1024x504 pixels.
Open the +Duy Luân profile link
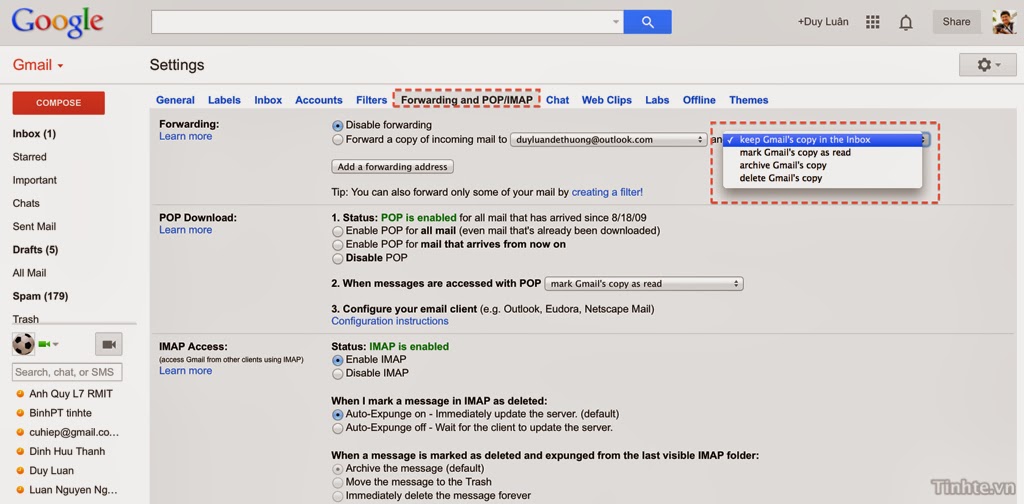click(x=823, y=22)
